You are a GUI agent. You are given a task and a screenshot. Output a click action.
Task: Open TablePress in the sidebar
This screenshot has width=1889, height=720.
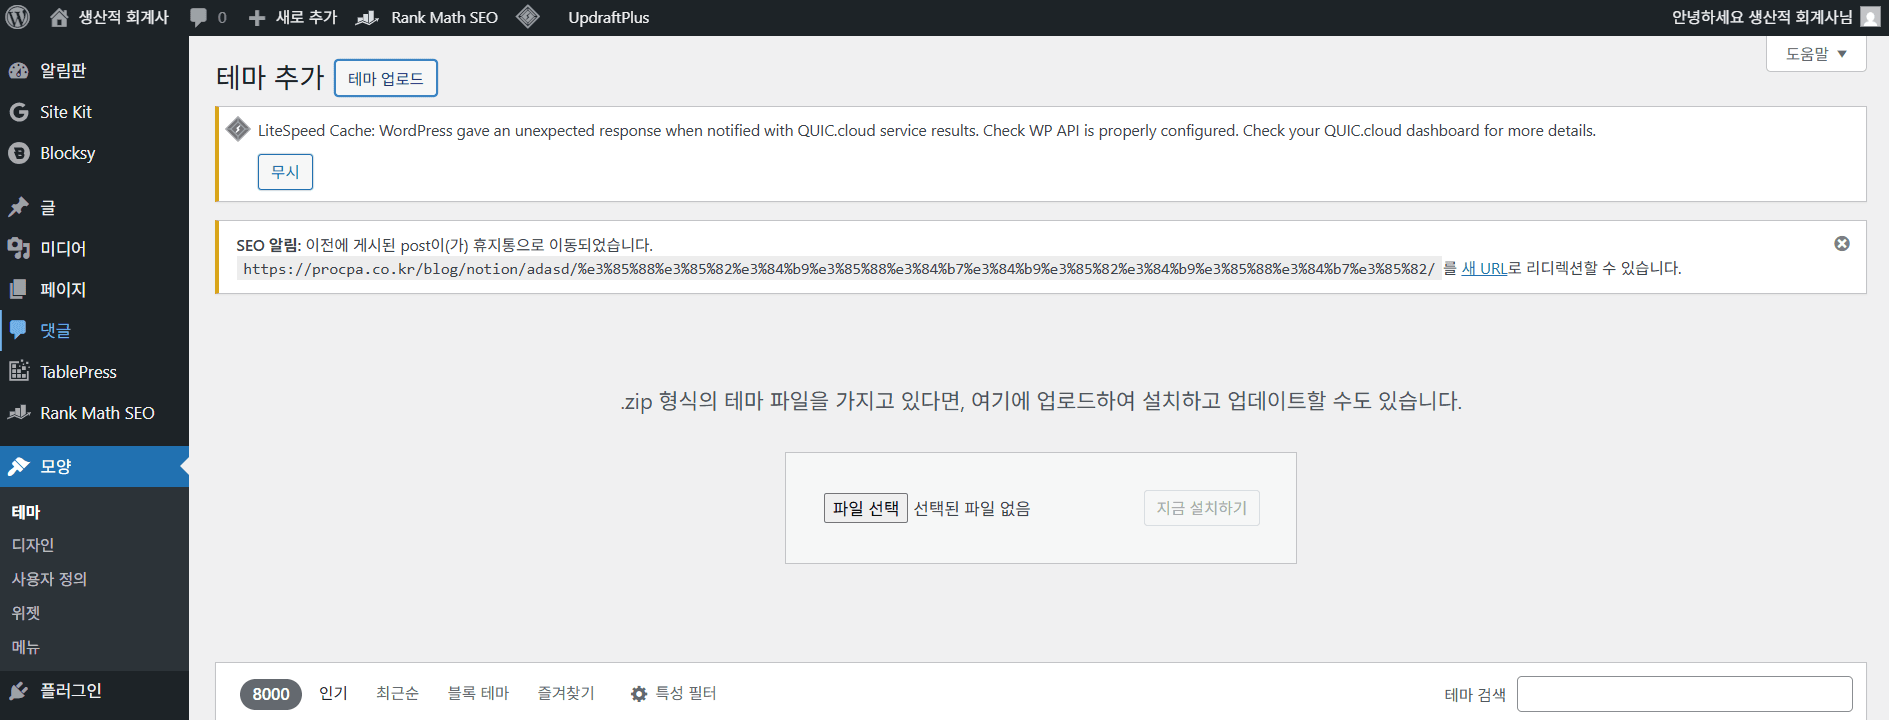tap(78, 372)
